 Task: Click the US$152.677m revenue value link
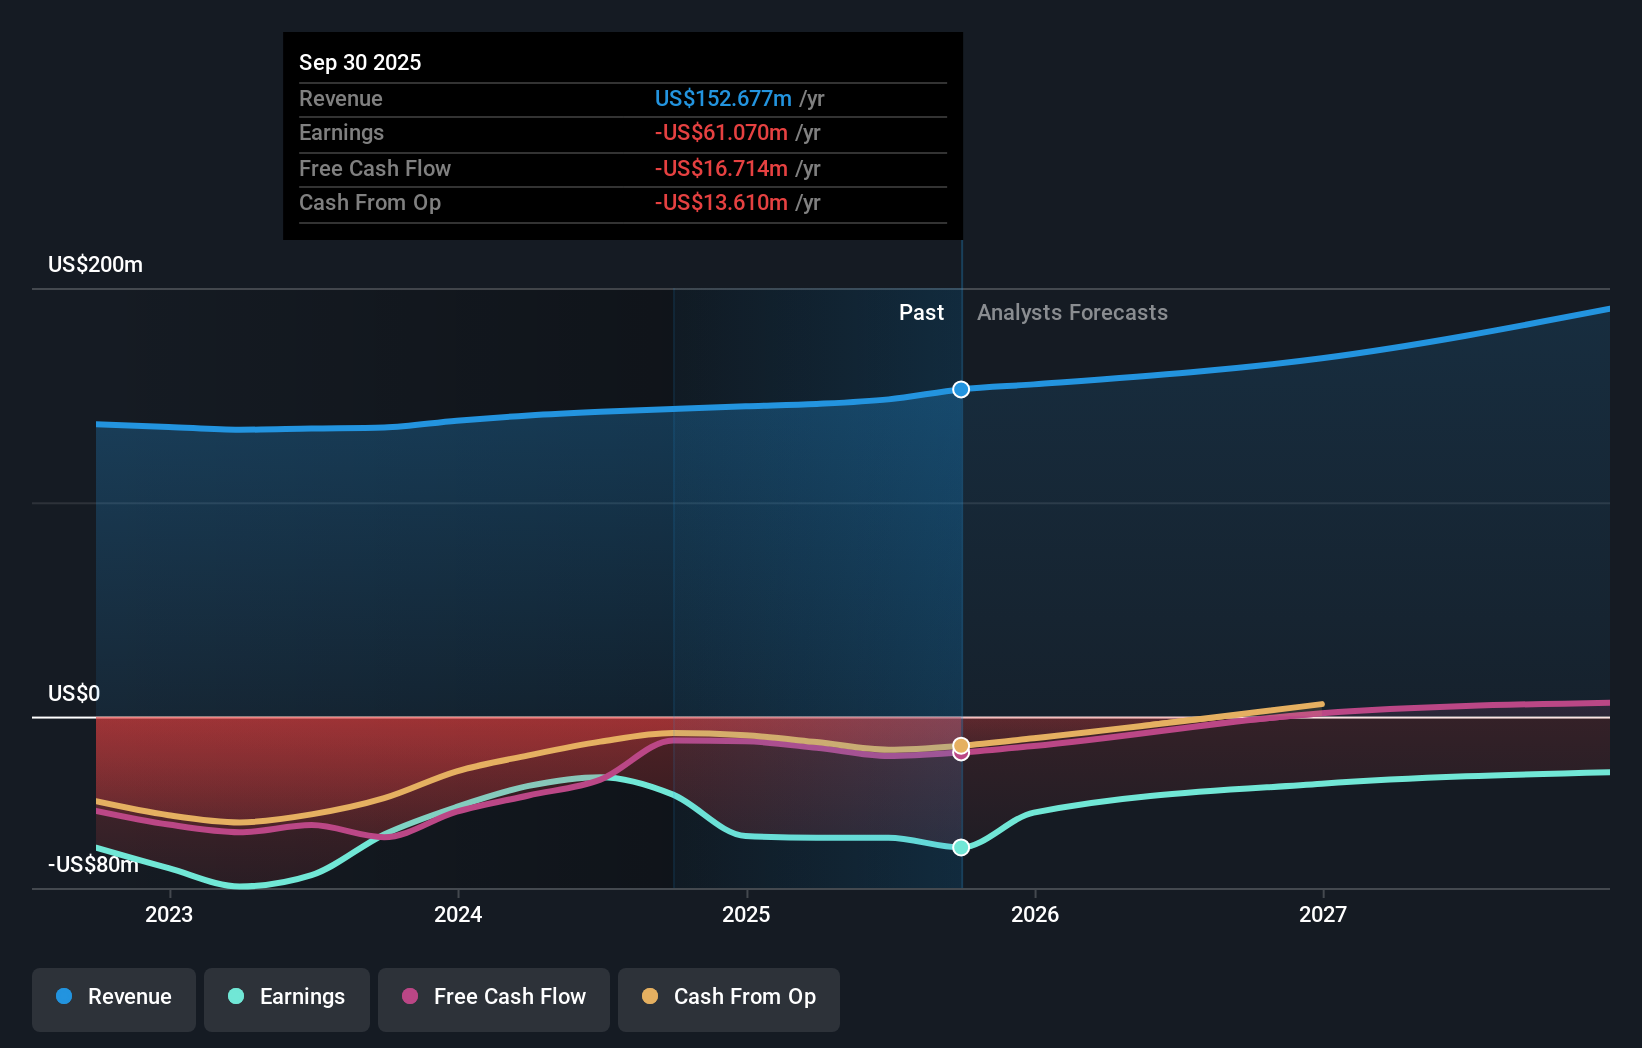[x=723, y=98]
